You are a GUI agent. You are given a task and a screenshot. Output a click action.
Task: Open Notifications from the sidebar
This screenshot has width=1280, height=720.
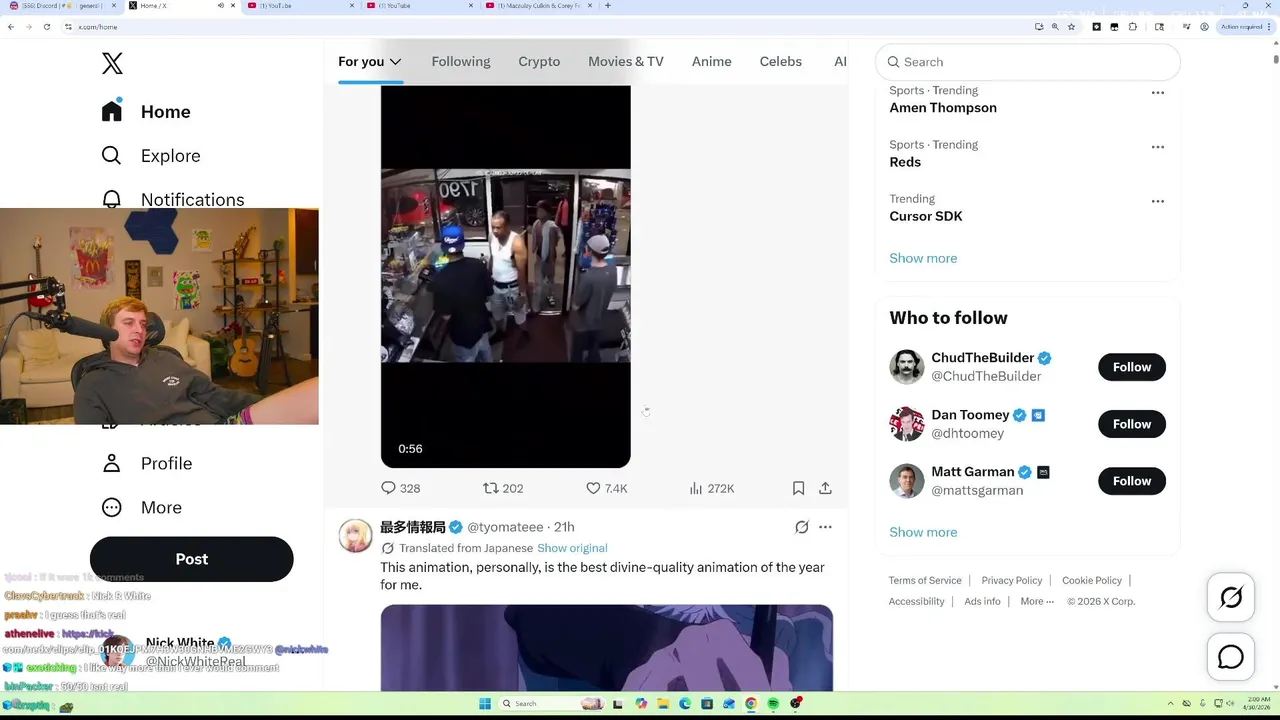click(172, 199)
